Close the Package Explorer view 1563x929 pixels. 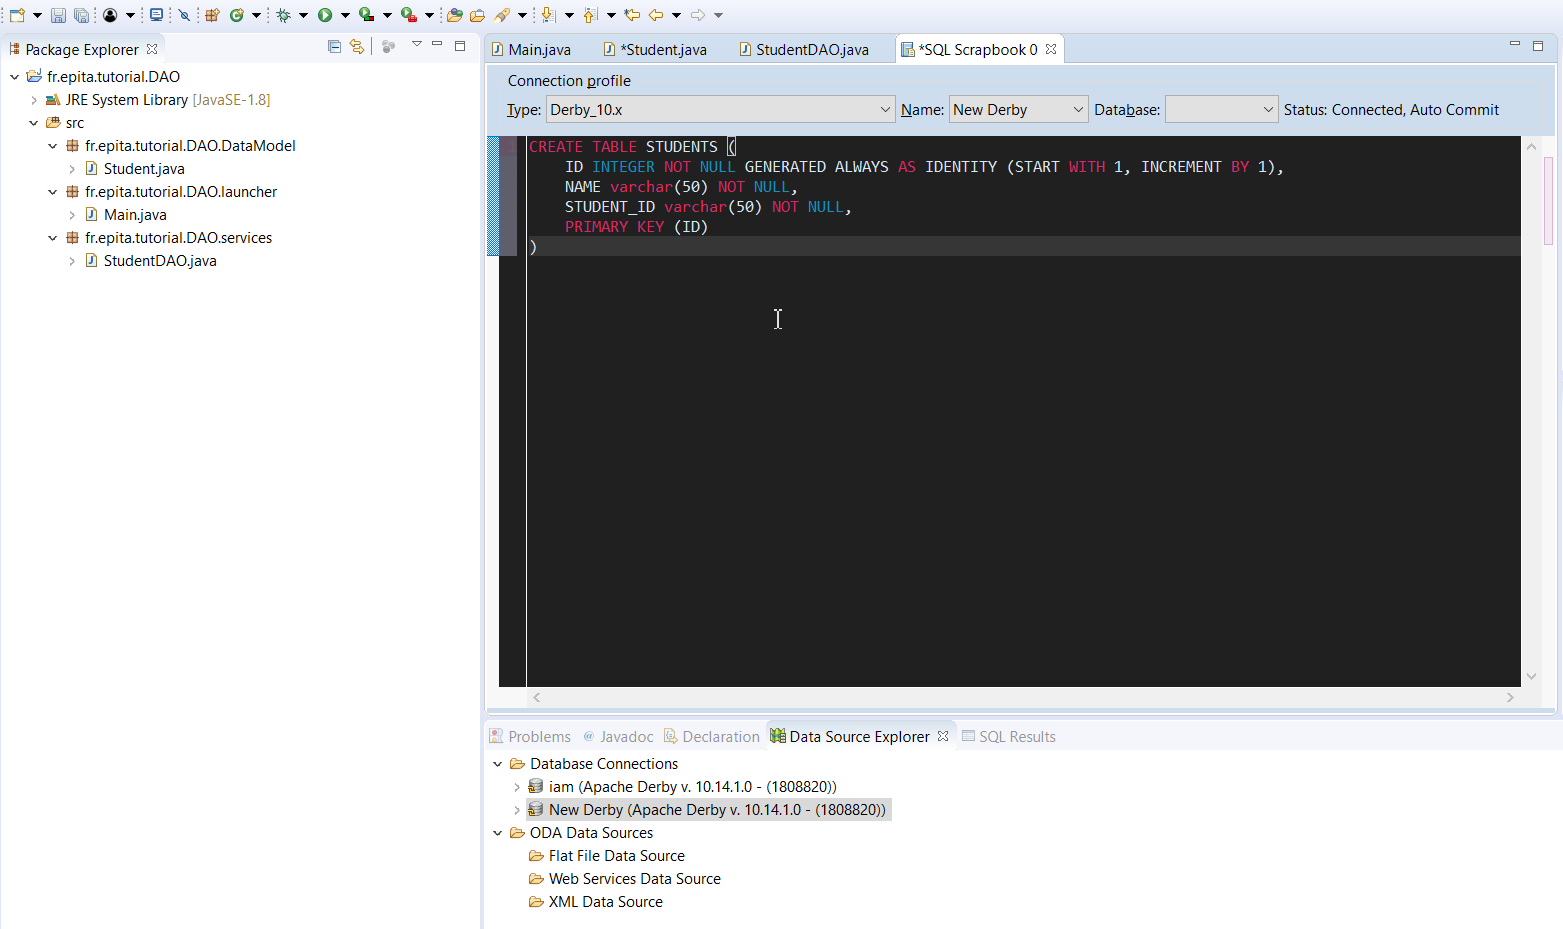152,49
